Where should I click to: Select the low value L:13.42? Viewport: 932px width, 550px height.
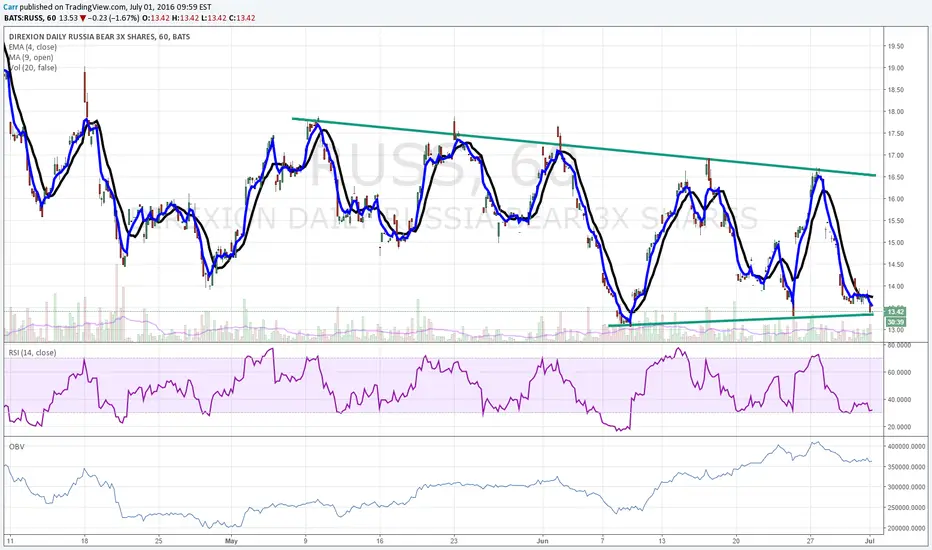click(x=213, y=18)
